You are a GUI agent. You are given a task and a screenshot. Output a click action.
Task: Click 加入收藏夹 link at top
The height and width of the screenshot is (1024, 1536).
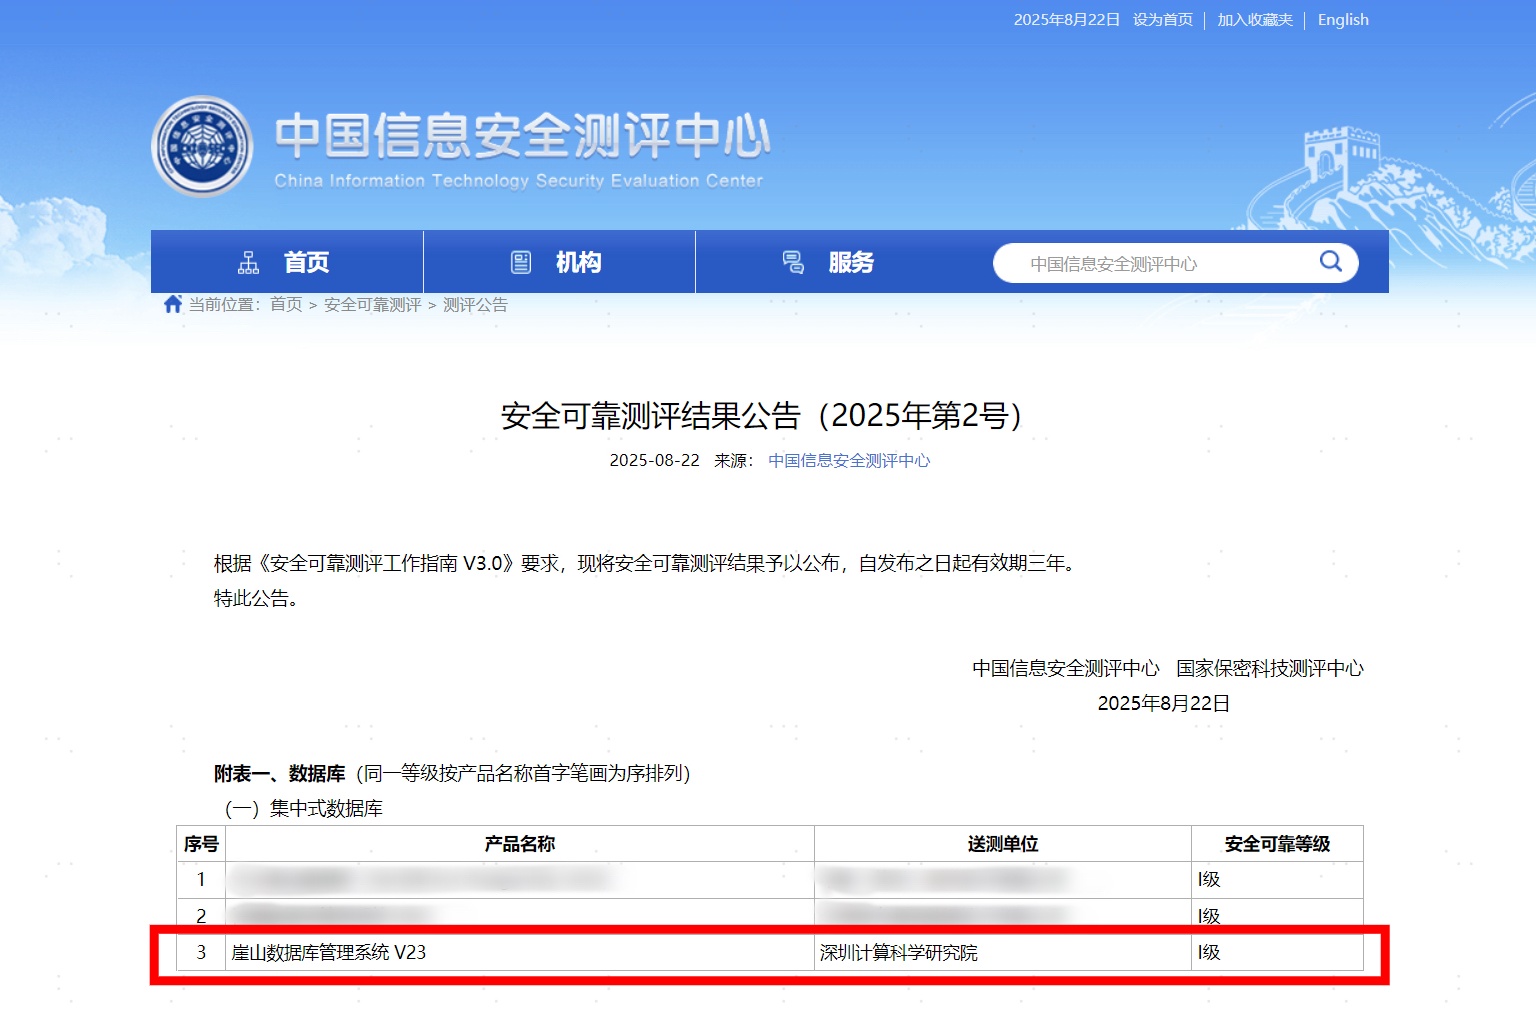tap(1255, 20)
